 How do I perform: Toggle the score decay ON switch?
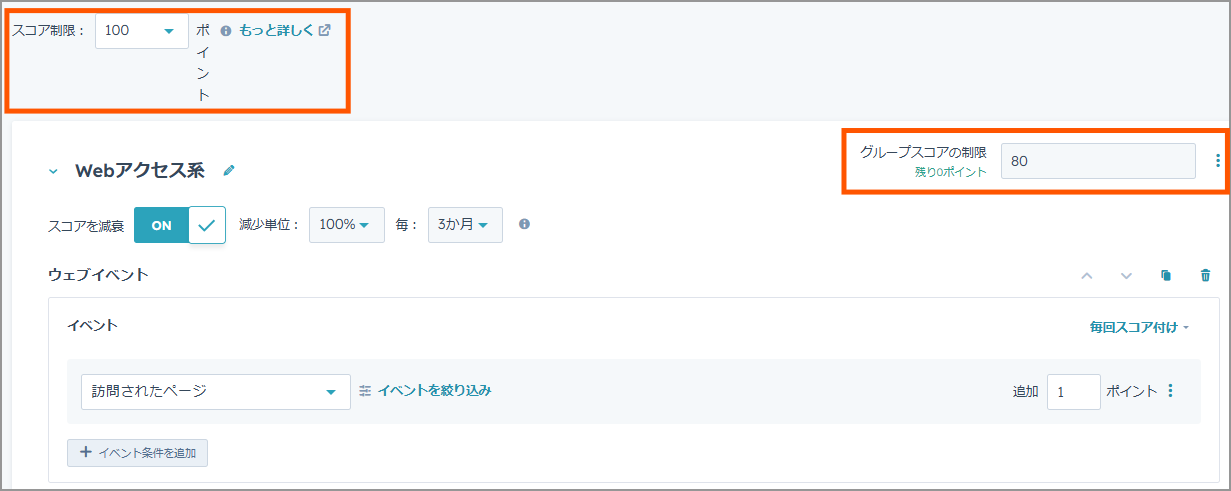click(x=180, y=225)
